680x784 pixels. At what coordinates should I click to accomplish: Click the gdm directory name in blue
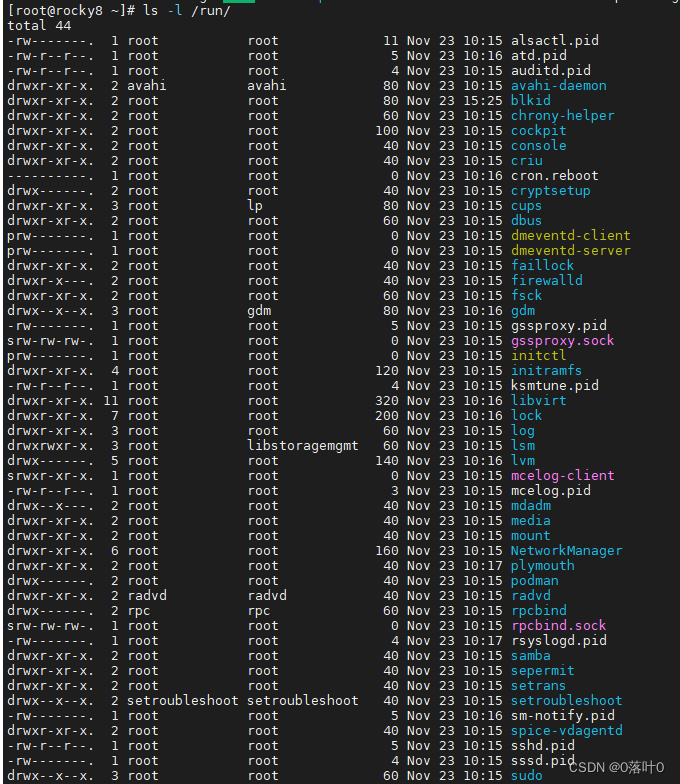point(522,310)
